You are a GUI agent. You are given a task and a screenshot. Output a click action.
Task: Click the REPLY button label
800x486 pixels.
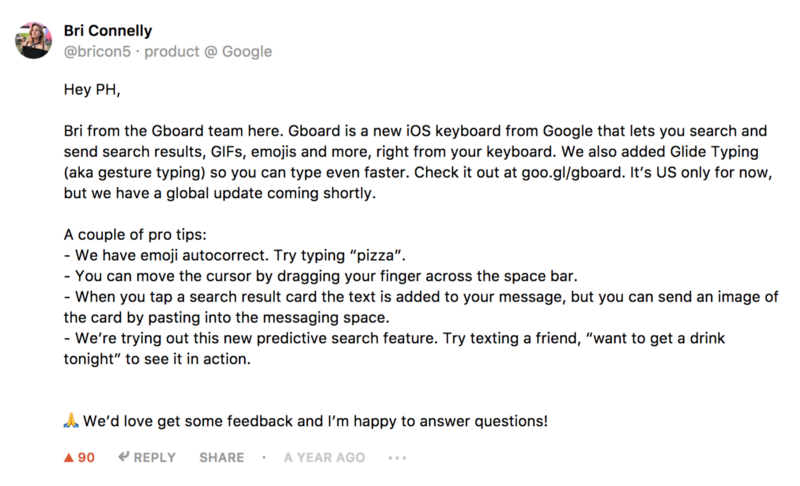(x=155, y=457)
